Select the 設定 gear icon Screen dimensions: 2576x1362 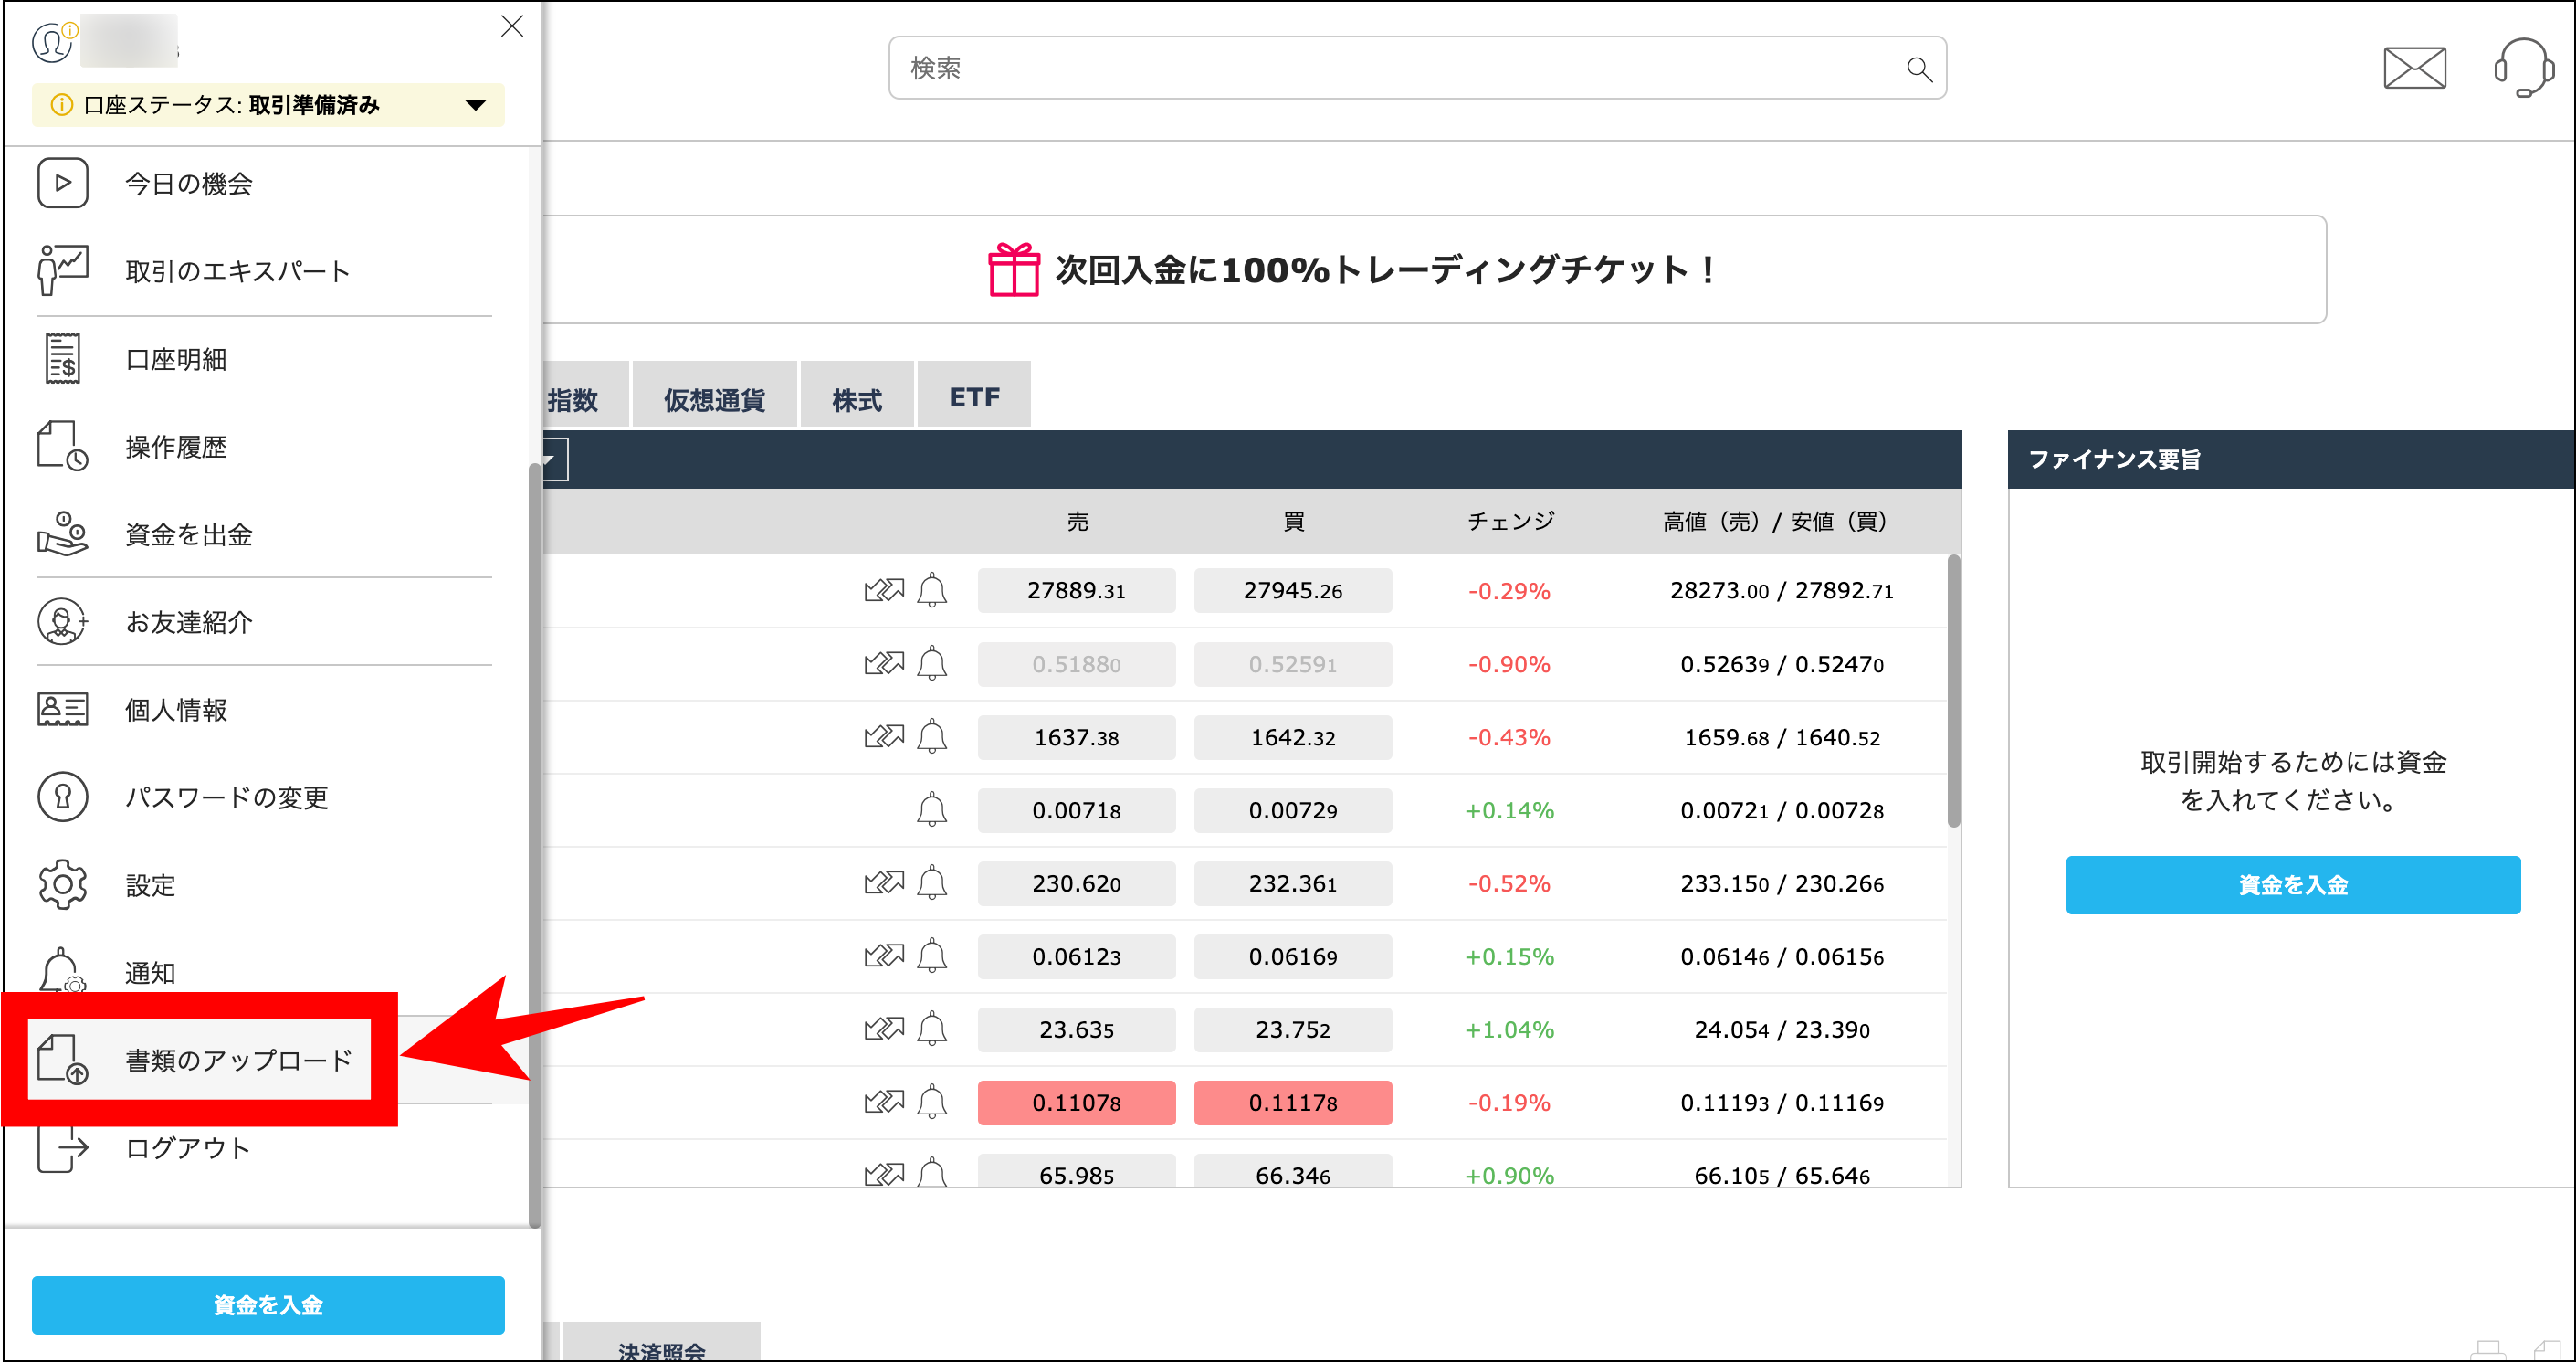(x=62, y=885)
